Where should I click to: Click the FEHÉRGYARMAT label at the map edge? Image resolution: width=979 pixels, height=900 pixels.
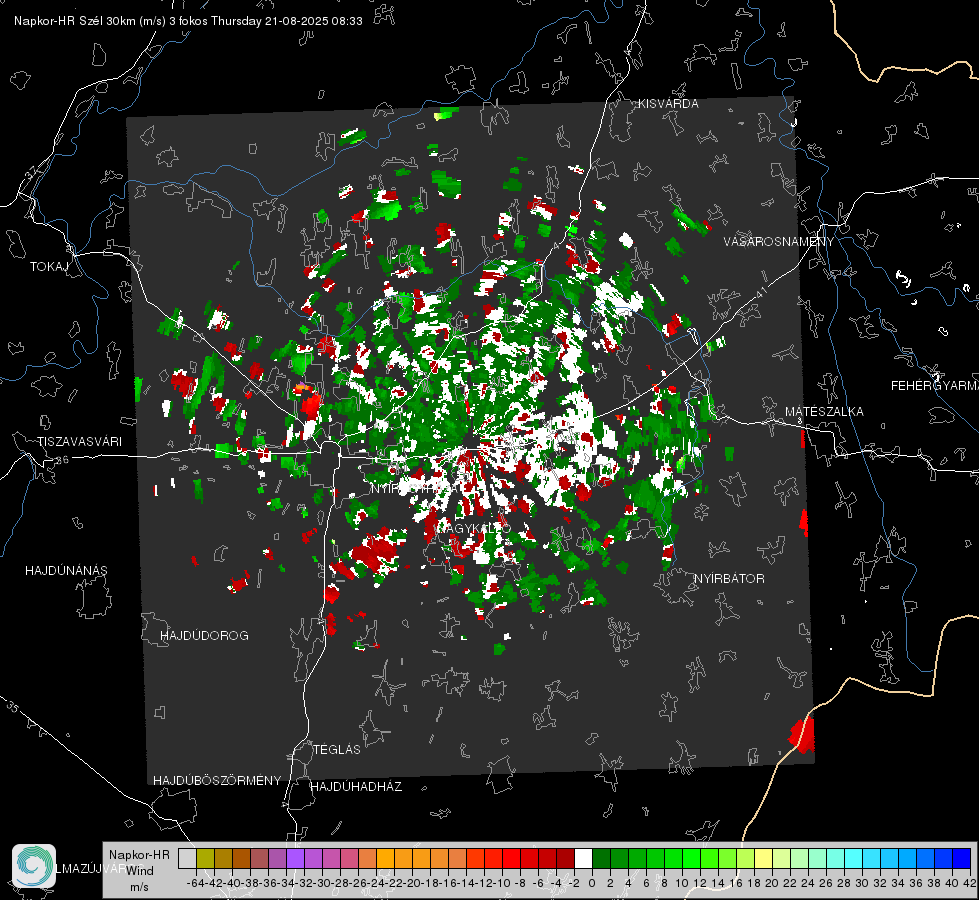935,386
